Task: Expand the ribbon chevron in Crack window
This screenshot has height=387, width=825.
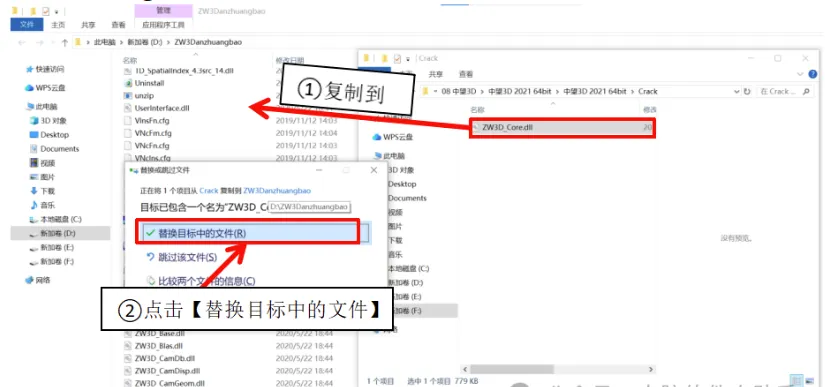Action: 801,75
